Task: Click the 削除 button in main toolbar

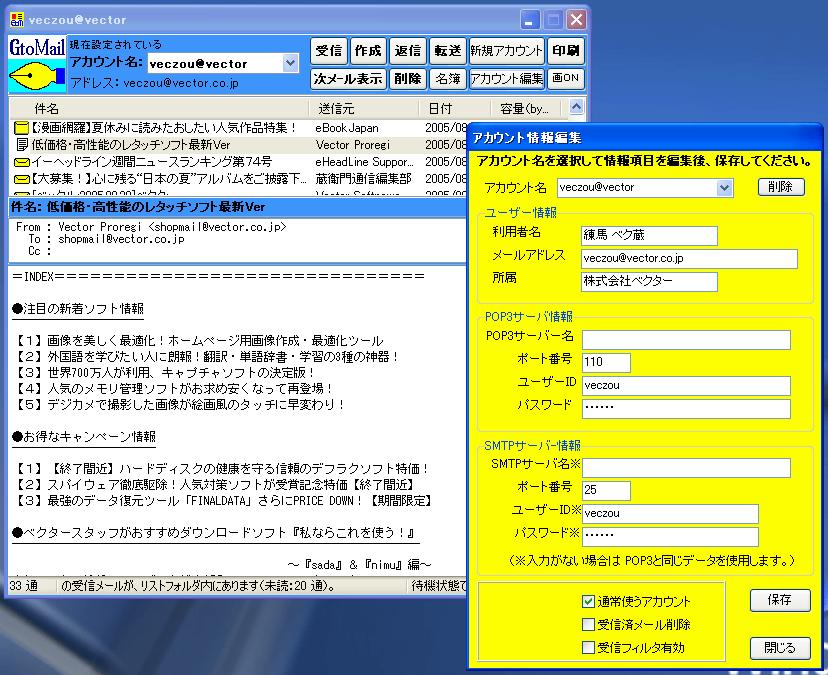Action: pos(408,79)
